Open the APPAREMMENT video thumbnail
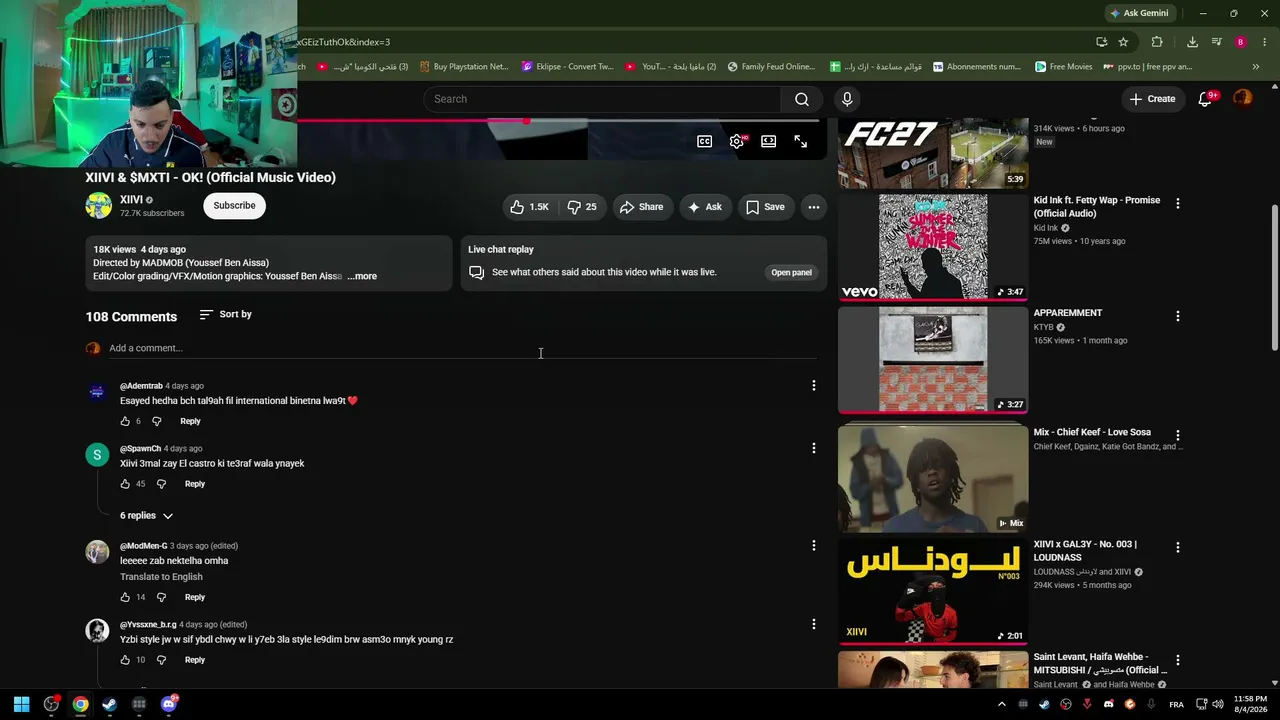The width and height of the screenshot is (1280, 720). [x=933, y=359]
